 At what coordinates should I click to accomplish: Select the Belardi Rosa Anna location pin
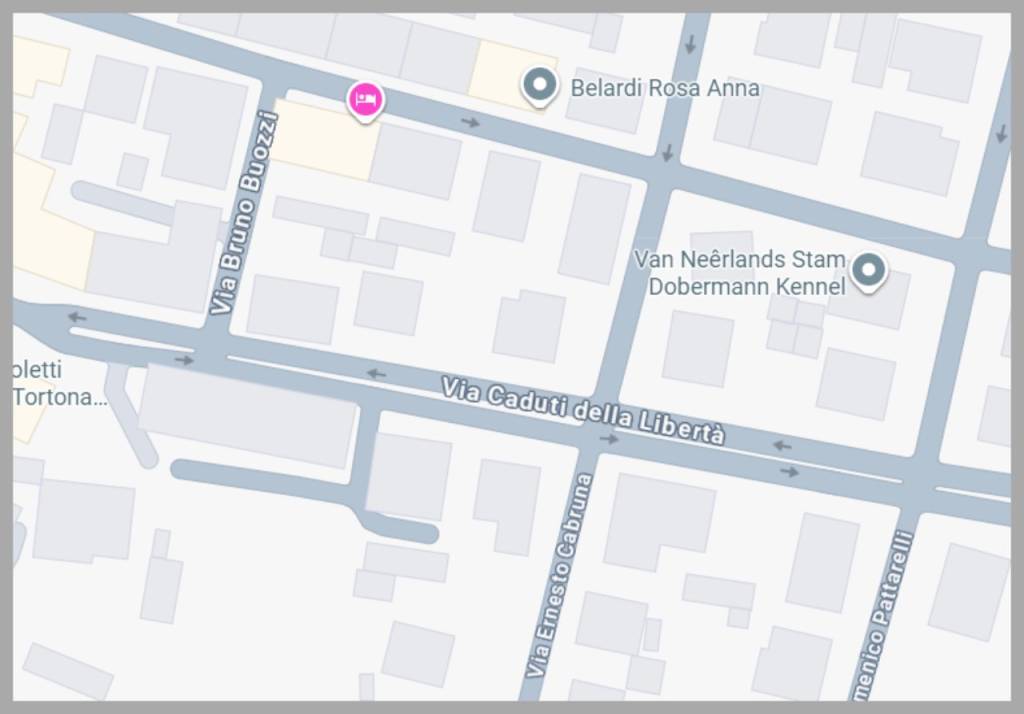point(539,87)
